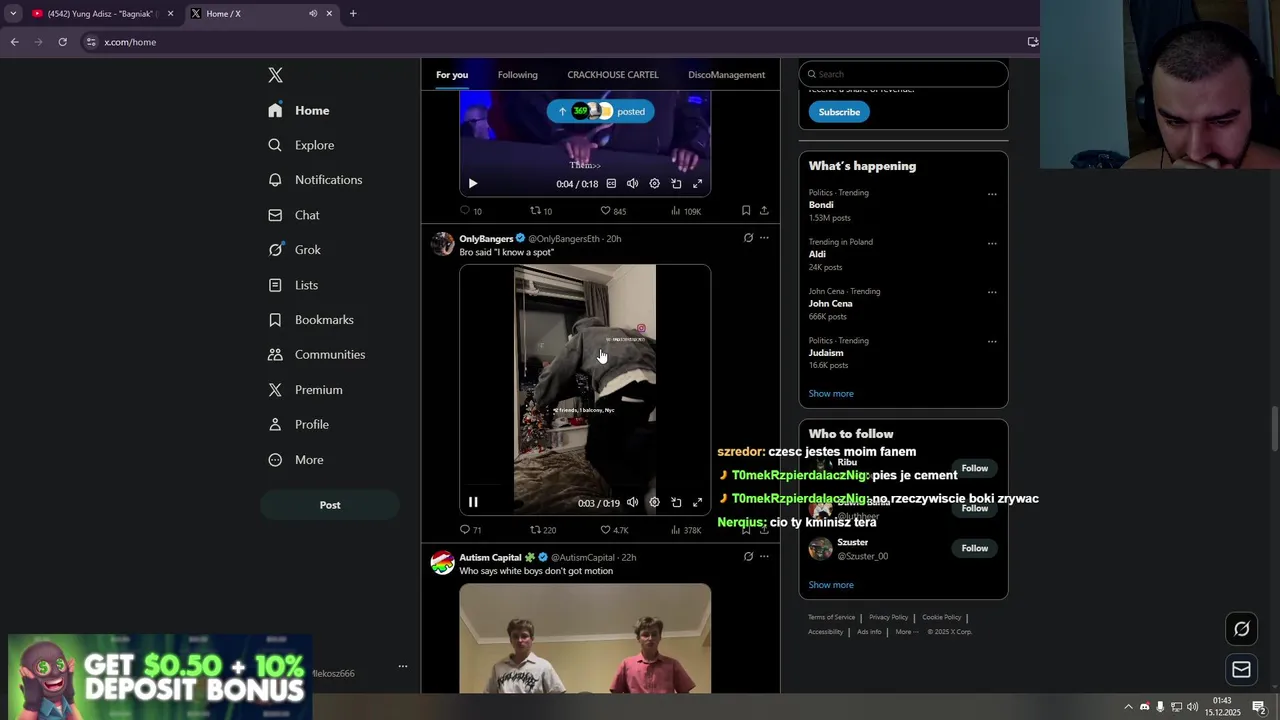The height and width of the screenshot is (720, 1280).
Task: Show more trends under What's happening
Action: coord(831,394)
